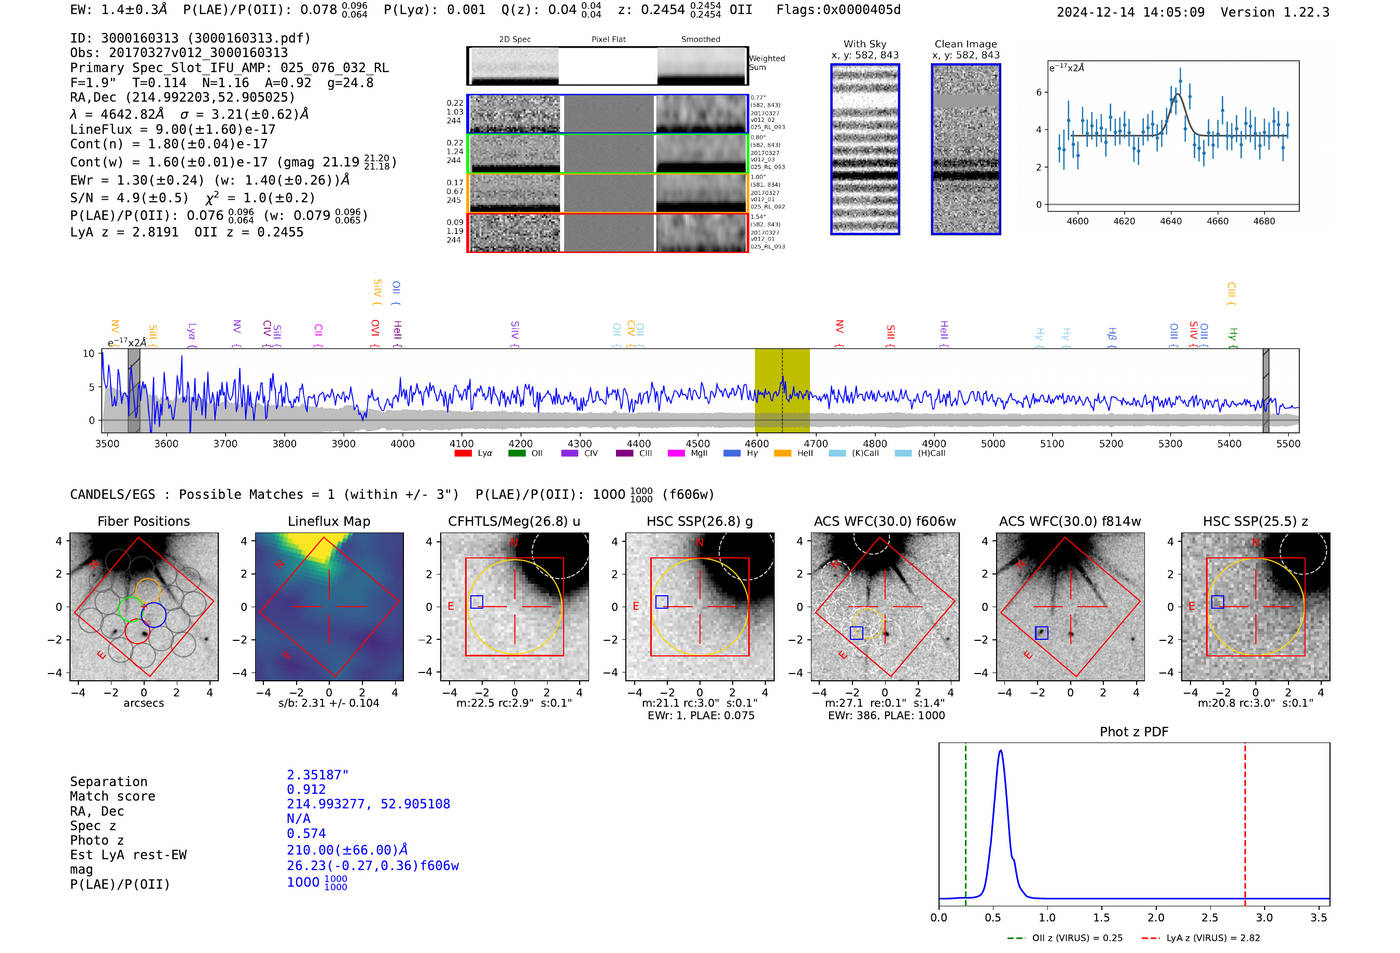Viewport: 1400px width, 953px height.
Task: Click the blue 214.993277, 52.905108 coordinates
Action: pyautogui.click(x=368, y=804)
